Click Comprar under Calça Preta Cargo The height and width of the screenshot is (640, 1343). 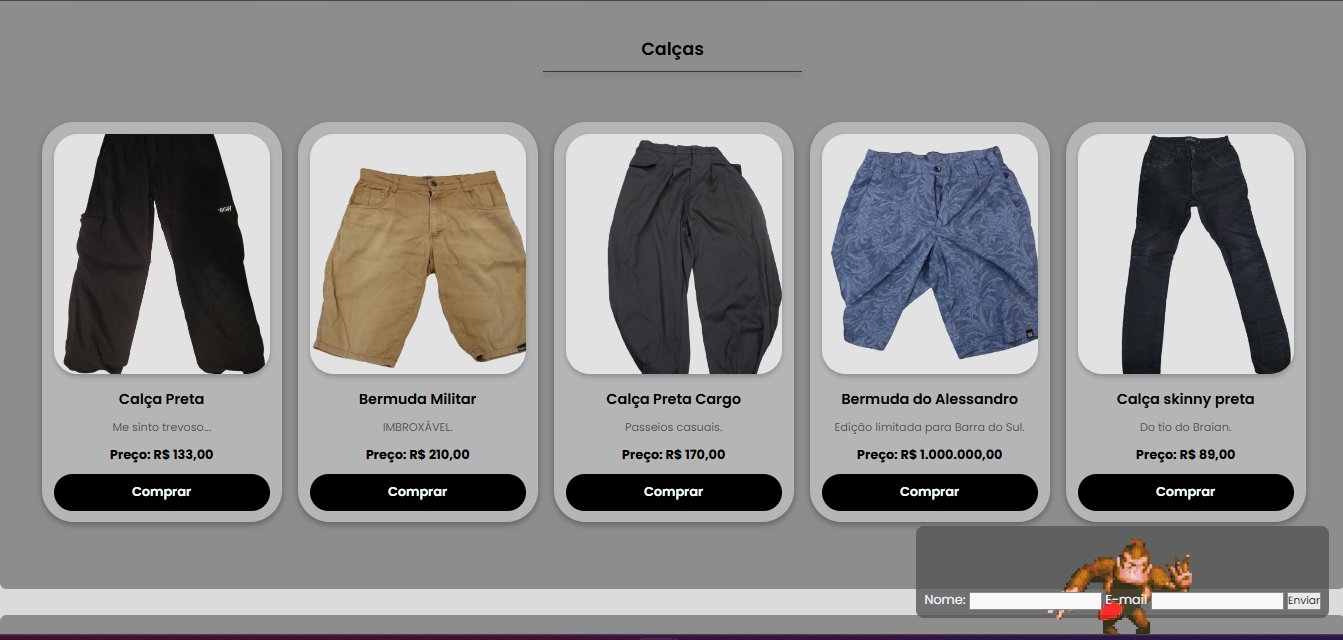click(x=674, y=492)
